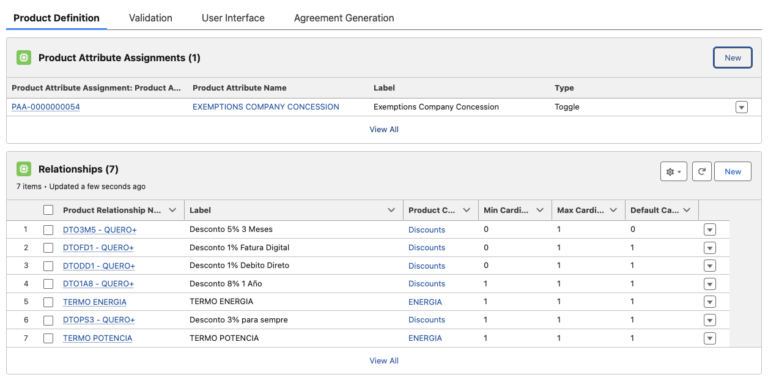Click the Relationships (7) heading
The width and height of the screenshot is (768, 380).
coord(78,169)
